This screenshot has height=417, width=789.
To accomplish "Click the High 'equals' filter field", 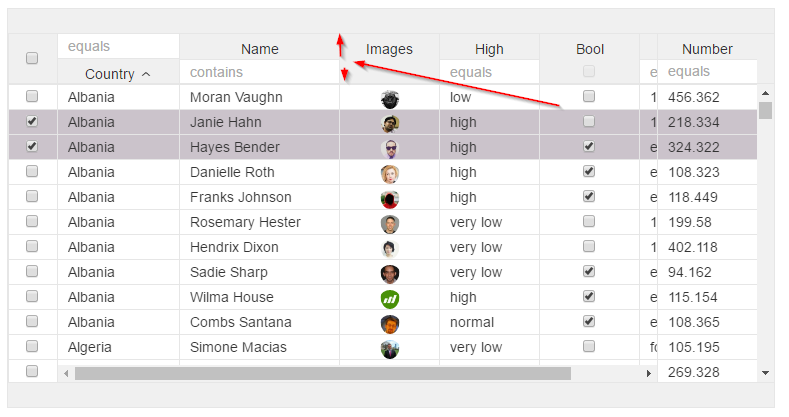I will click(x=489, y=72).
